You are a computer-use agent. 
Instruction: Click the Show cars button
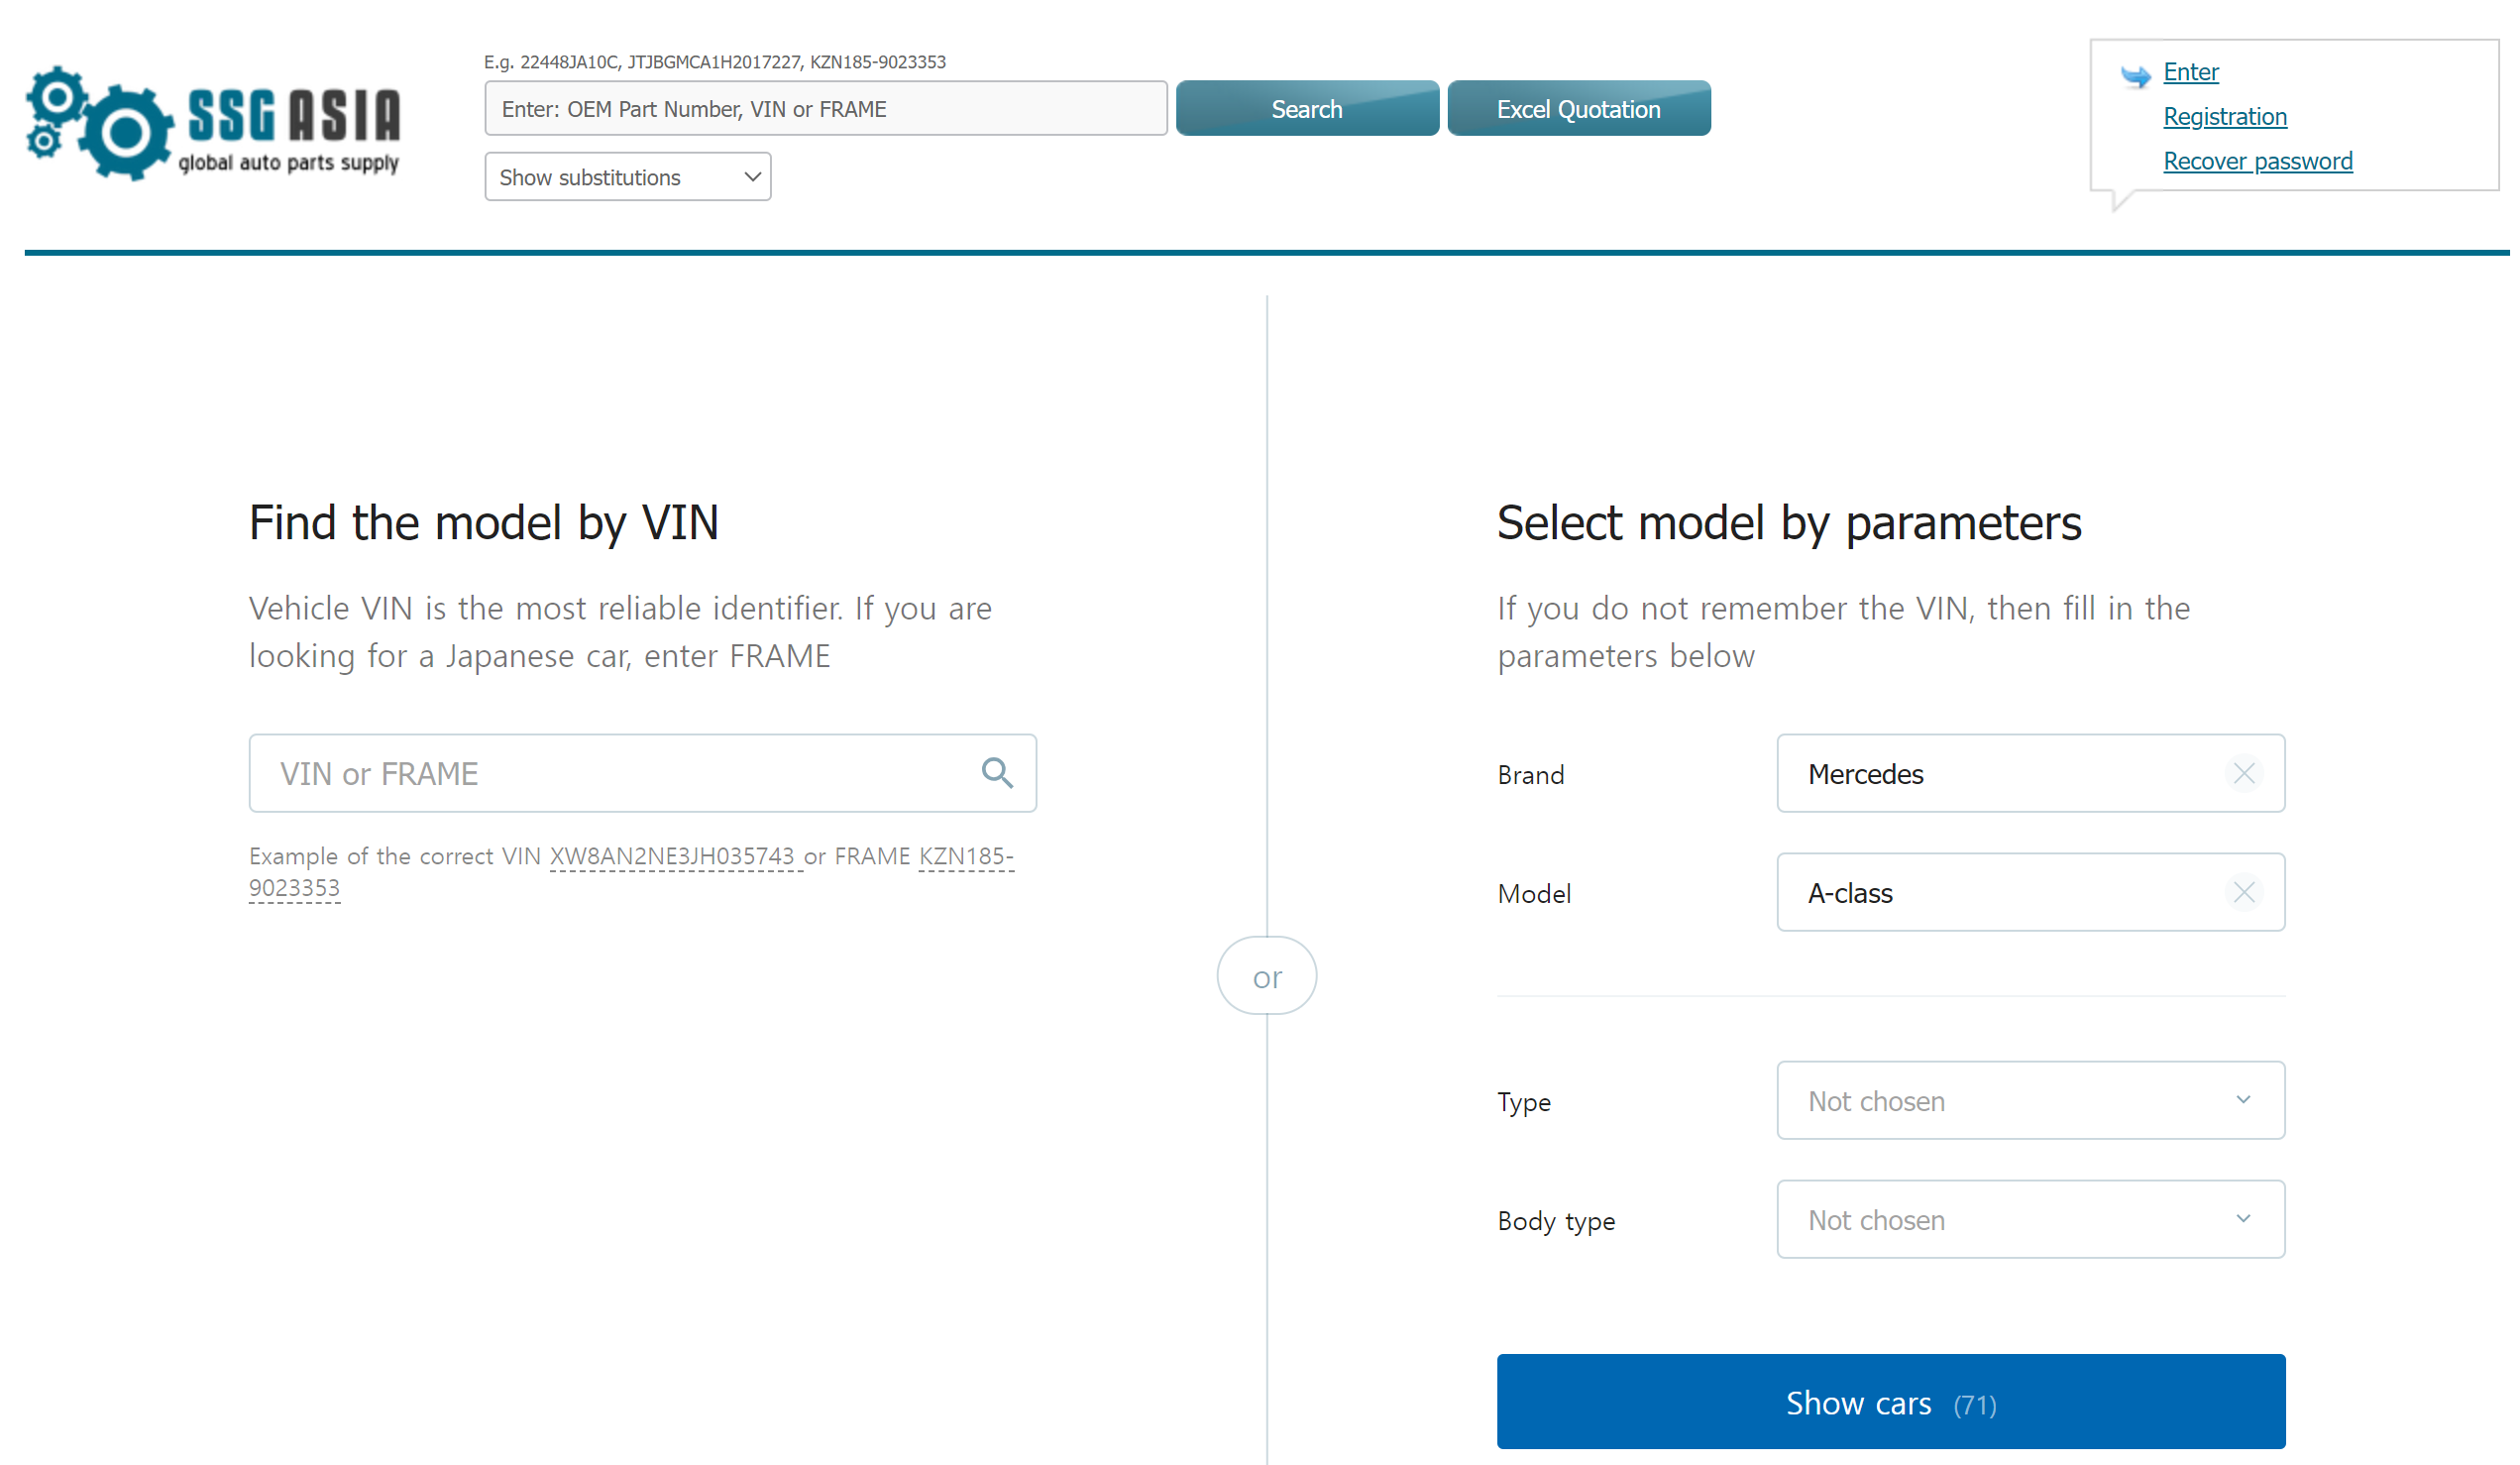point(1890,1402)
